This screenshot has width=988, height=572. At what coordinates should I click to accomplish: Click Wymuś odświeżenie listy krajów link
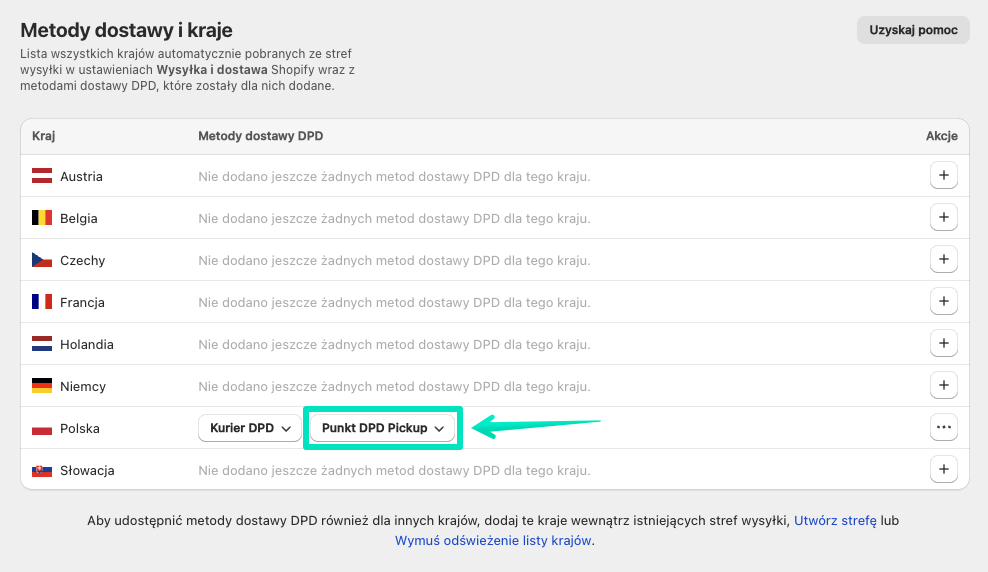tap(493, 541)
